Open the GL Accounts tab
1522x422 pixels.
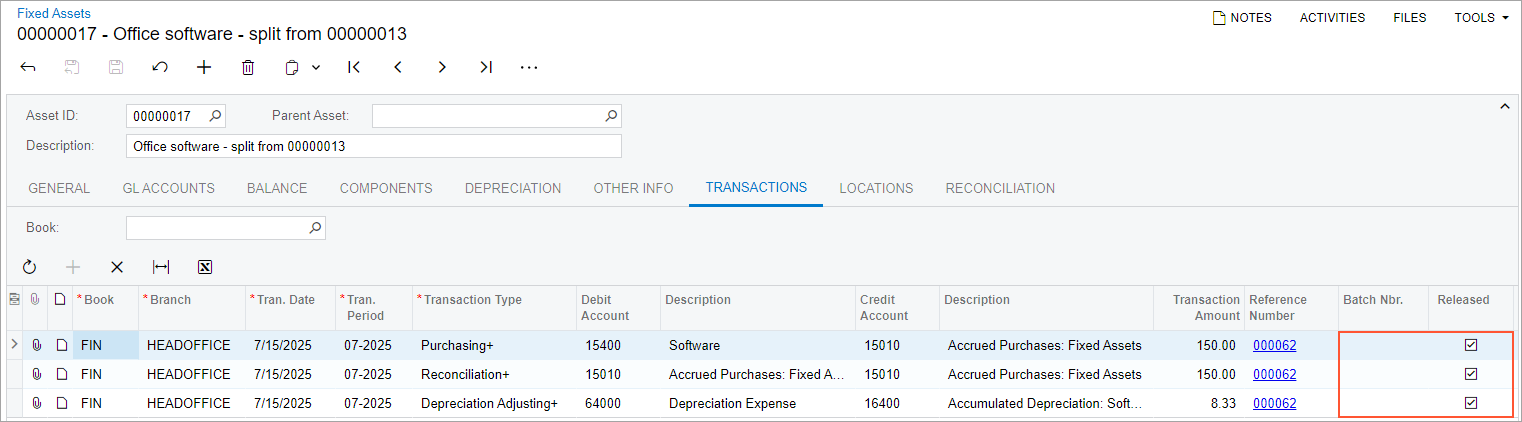(168, 188)
